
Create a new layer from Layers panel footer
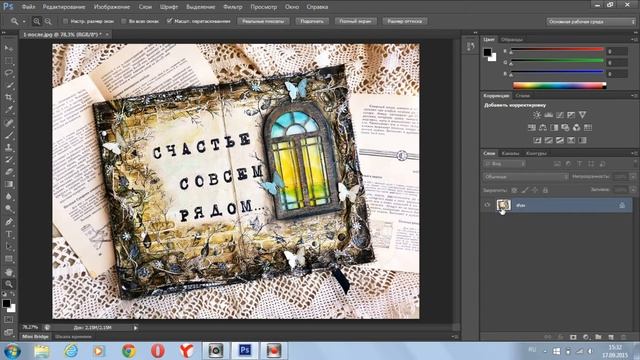[x=611, y=337]
